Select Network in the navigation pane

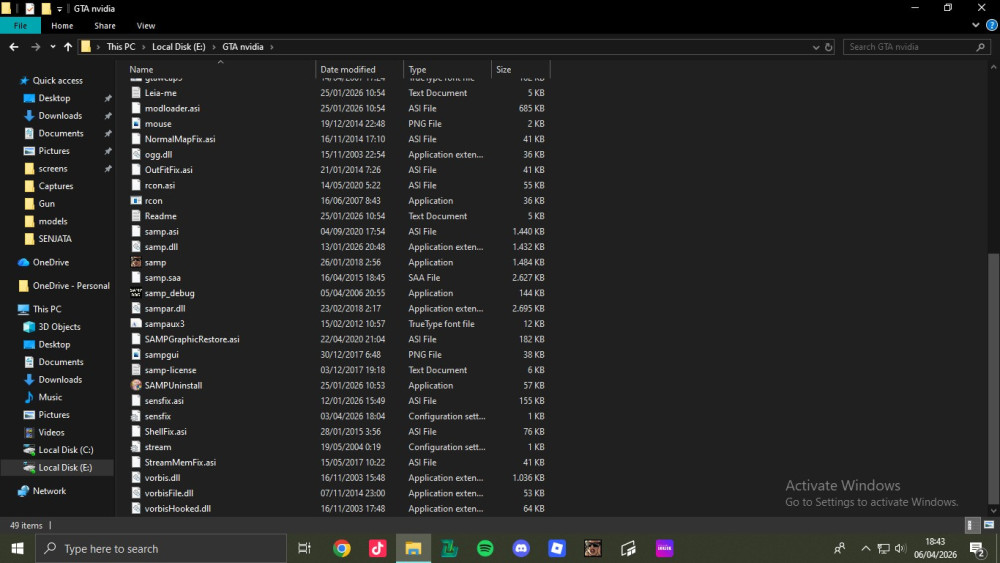[49, 491]
